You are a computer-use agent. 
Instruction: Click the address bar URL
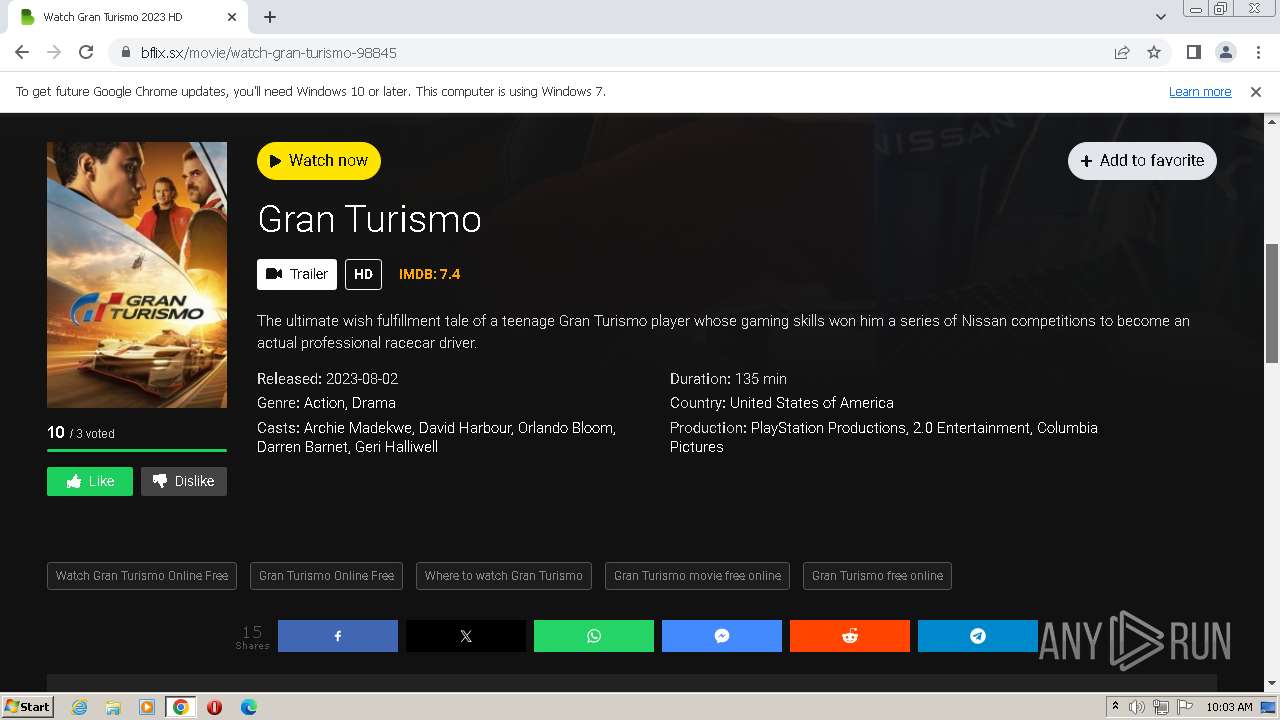[269, 52]
